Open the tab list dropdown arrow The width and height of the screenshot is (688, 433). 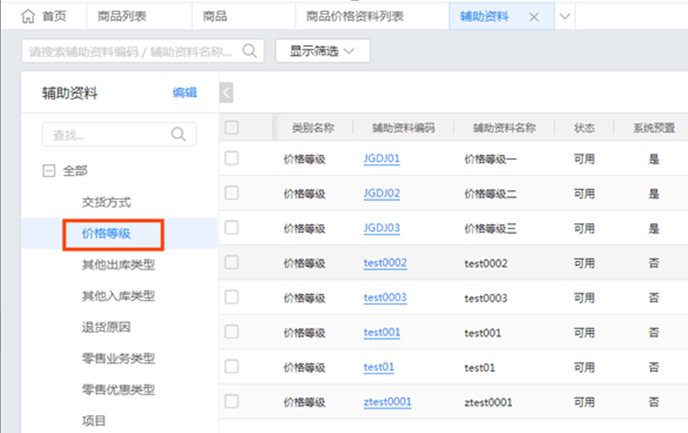coord(564,17)
